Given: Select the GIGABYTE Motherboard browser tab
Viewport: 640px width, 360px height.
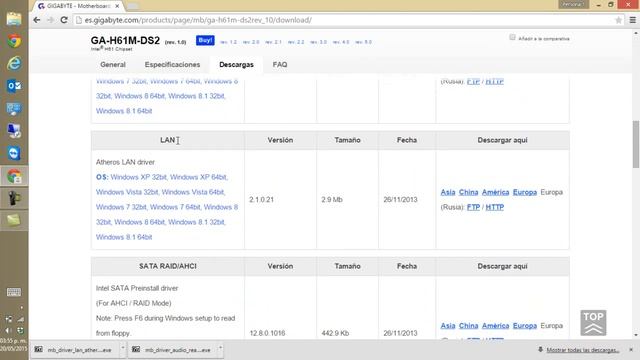Looking at the screenshot, I should coord(78,6).
